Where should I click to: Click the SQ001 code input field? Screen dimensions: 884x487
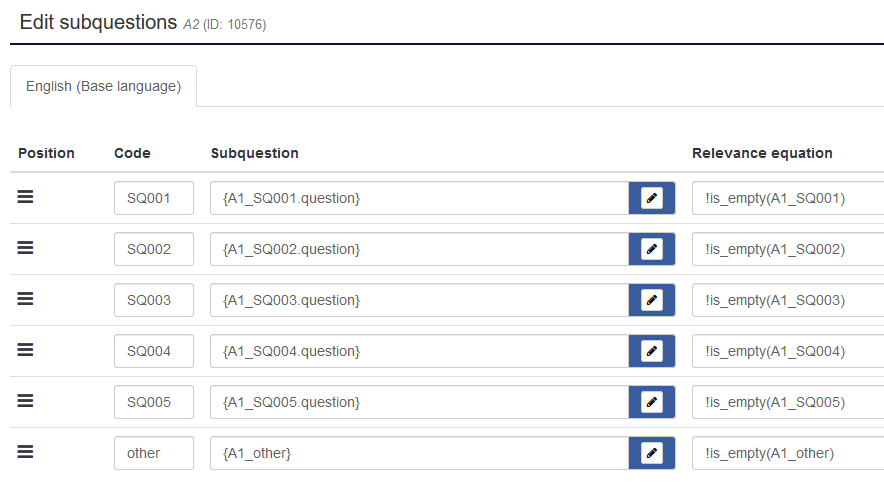pyautogui.click(x=153, y=198)
